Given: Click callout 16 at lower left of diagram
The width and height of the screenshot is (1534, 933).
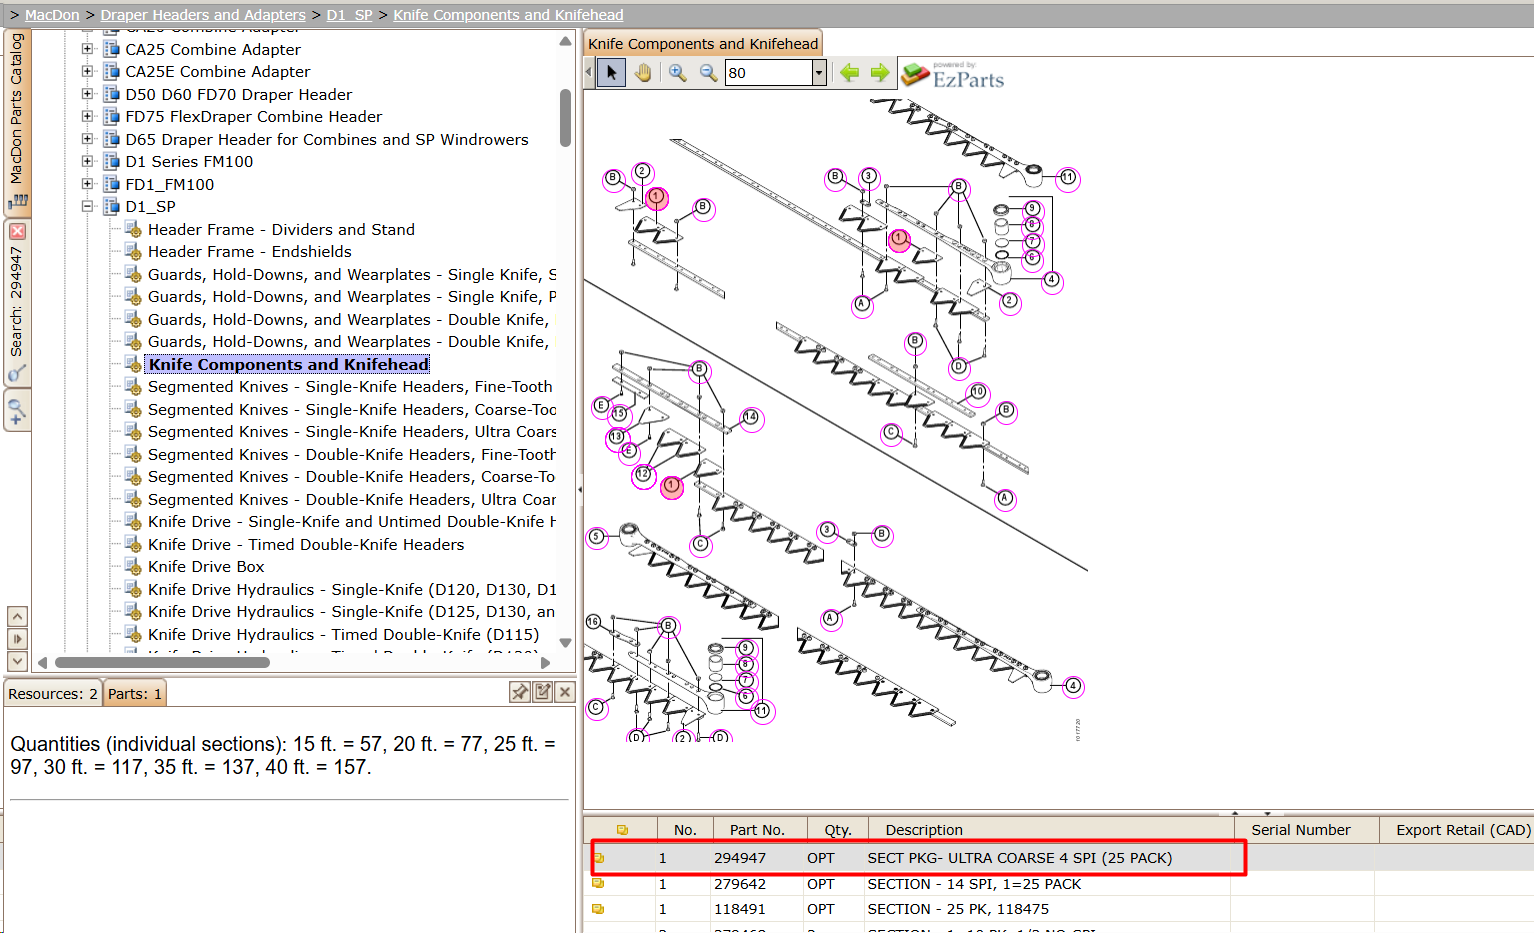Looking at the screenshot, I should coord(593,622).
